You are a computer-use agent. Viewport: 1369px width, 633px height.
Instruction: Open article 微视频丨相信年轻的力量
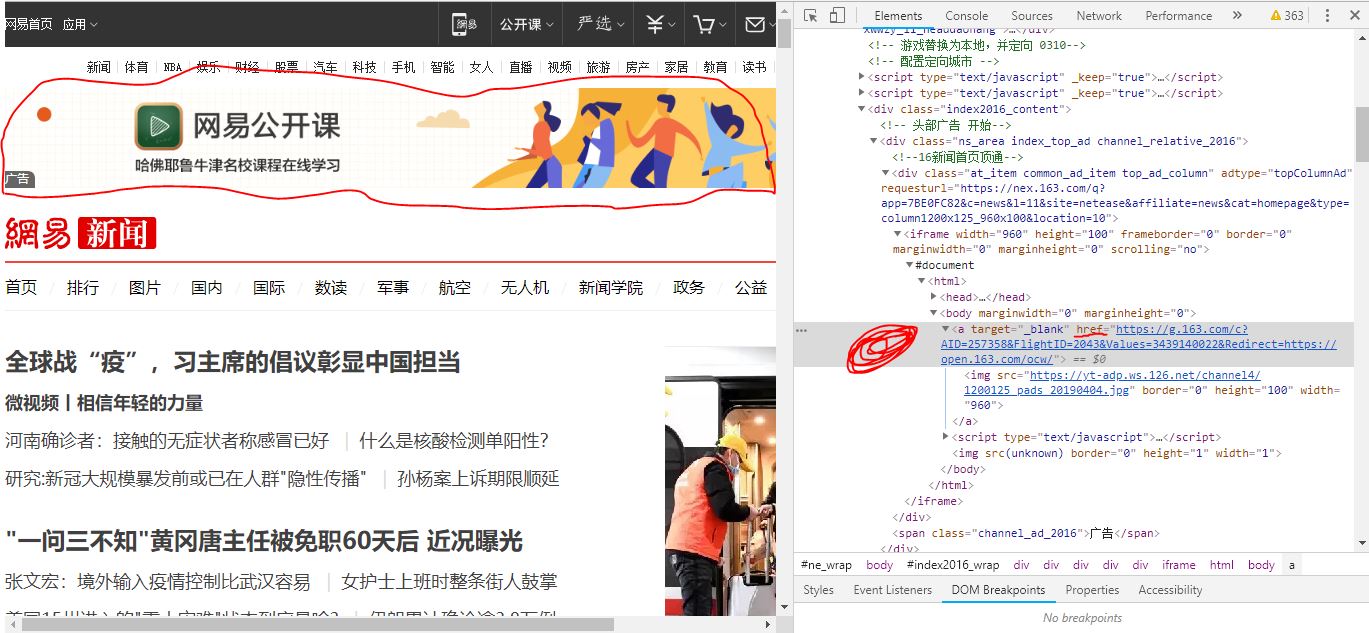click(104, 403)
